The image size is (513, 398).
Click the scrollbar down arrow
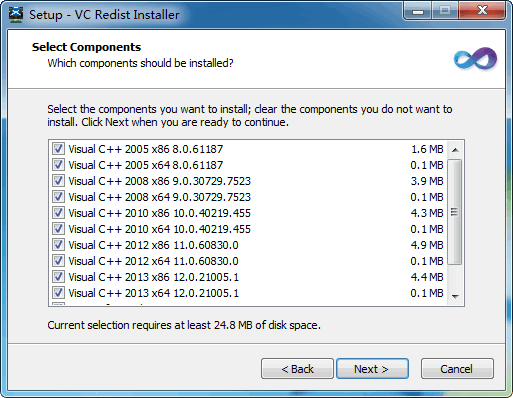pos(455,296)
